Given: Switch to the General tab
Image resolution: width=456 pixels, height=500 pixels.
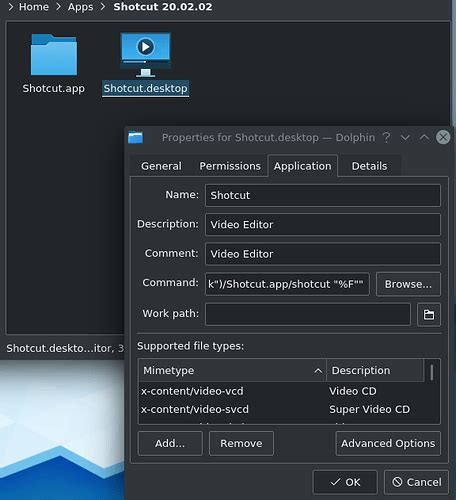Looking at the screenshot, I should pos(161,166).
